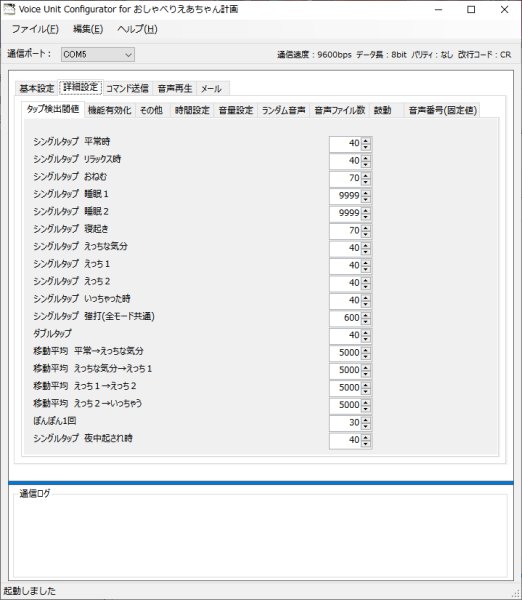Open the 音声番号(固定値) sub-tab

coord(442,110)
